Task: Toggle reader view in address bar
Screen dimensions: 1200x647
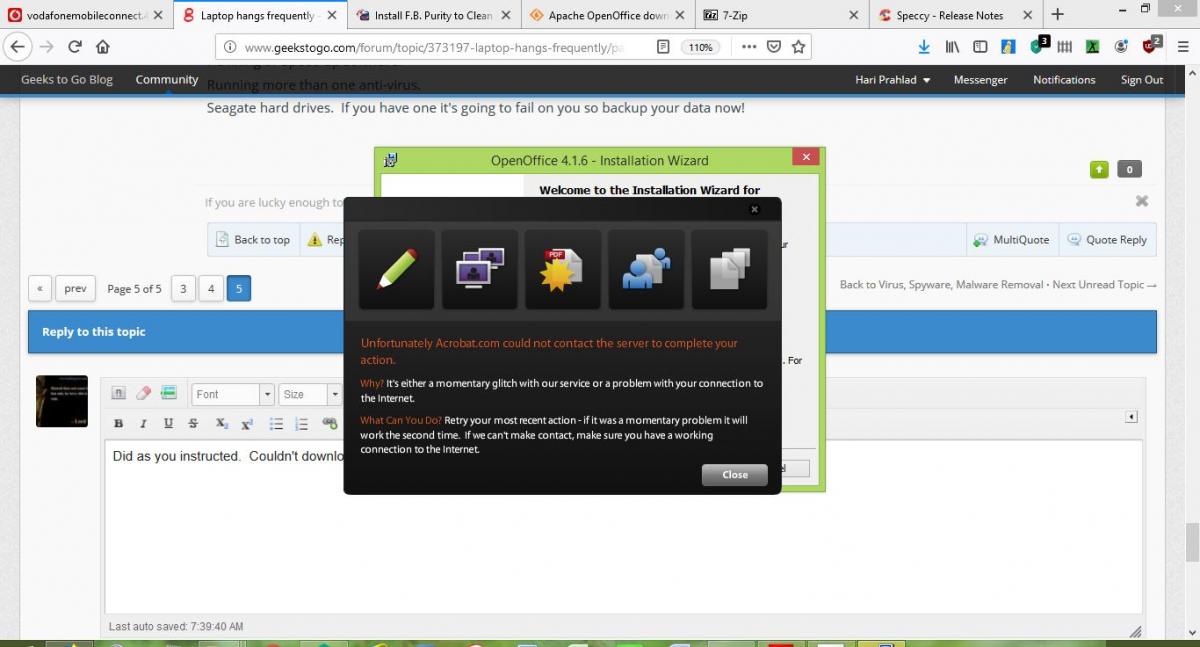Action: pyautogui.click(x=663, y=47)
